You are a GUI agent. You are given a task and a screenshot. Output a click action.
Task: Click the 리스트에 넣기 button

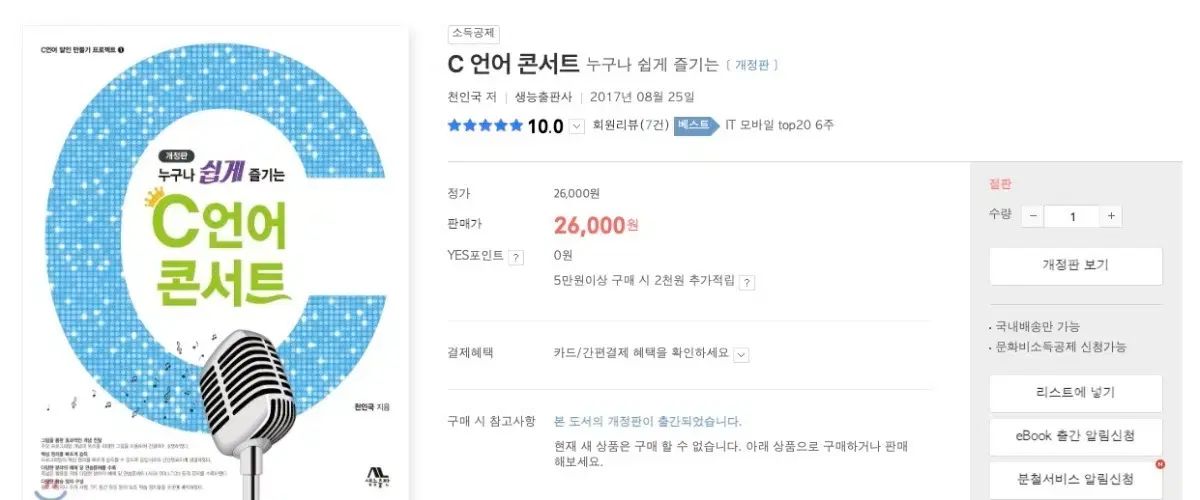pyautogui.click(x=1075, y=392)
